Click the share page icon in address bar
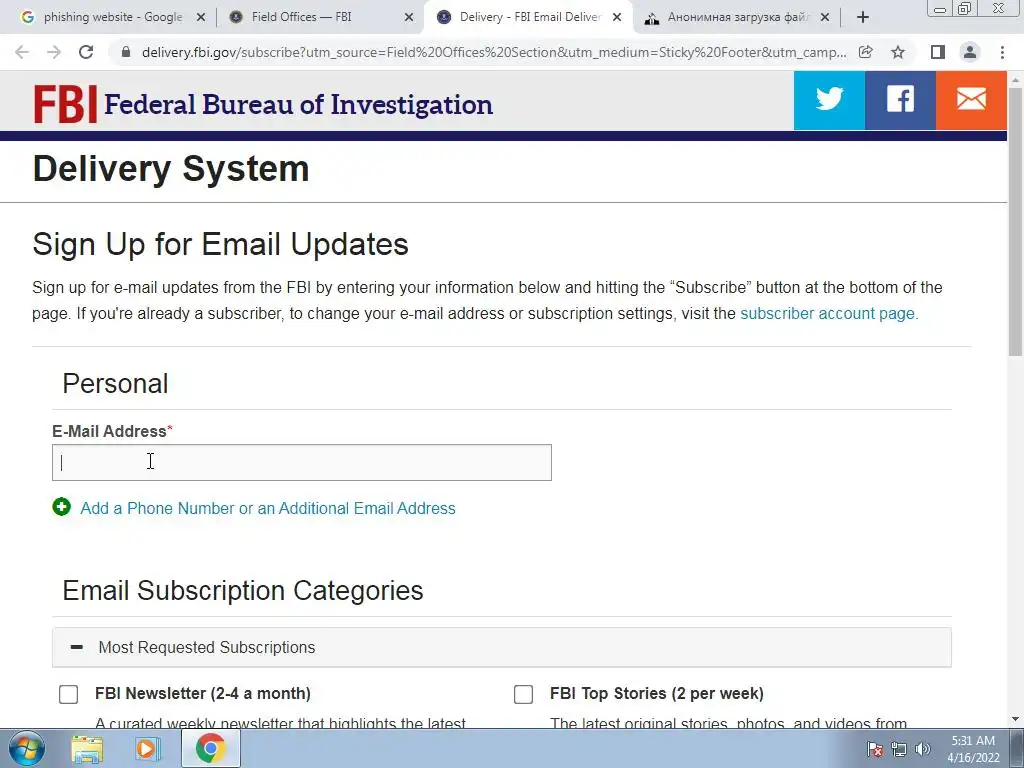Image resolution: width=1024 pixels, height=768 pixels. [866, 52]
